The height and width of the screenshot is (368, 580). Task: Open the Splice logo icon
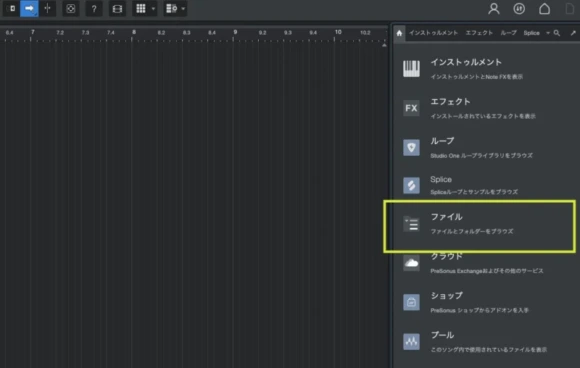click(x=411, y=185)
